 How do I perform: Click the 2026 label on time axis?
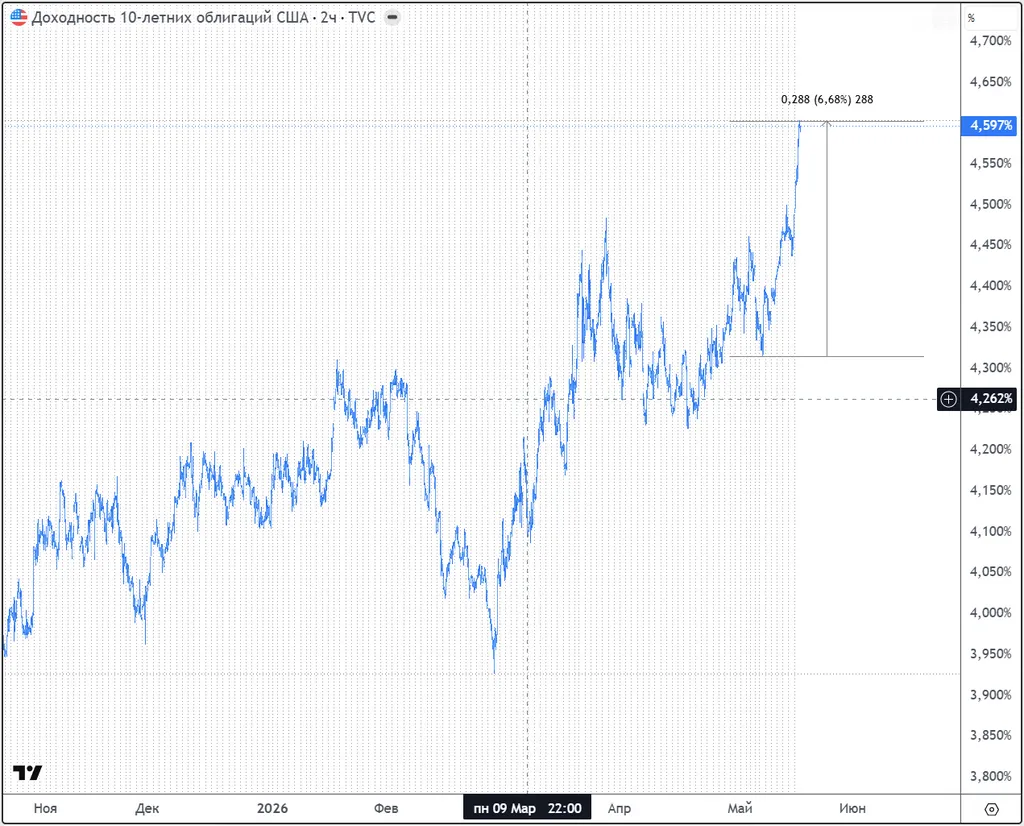(x=272, y=808)
